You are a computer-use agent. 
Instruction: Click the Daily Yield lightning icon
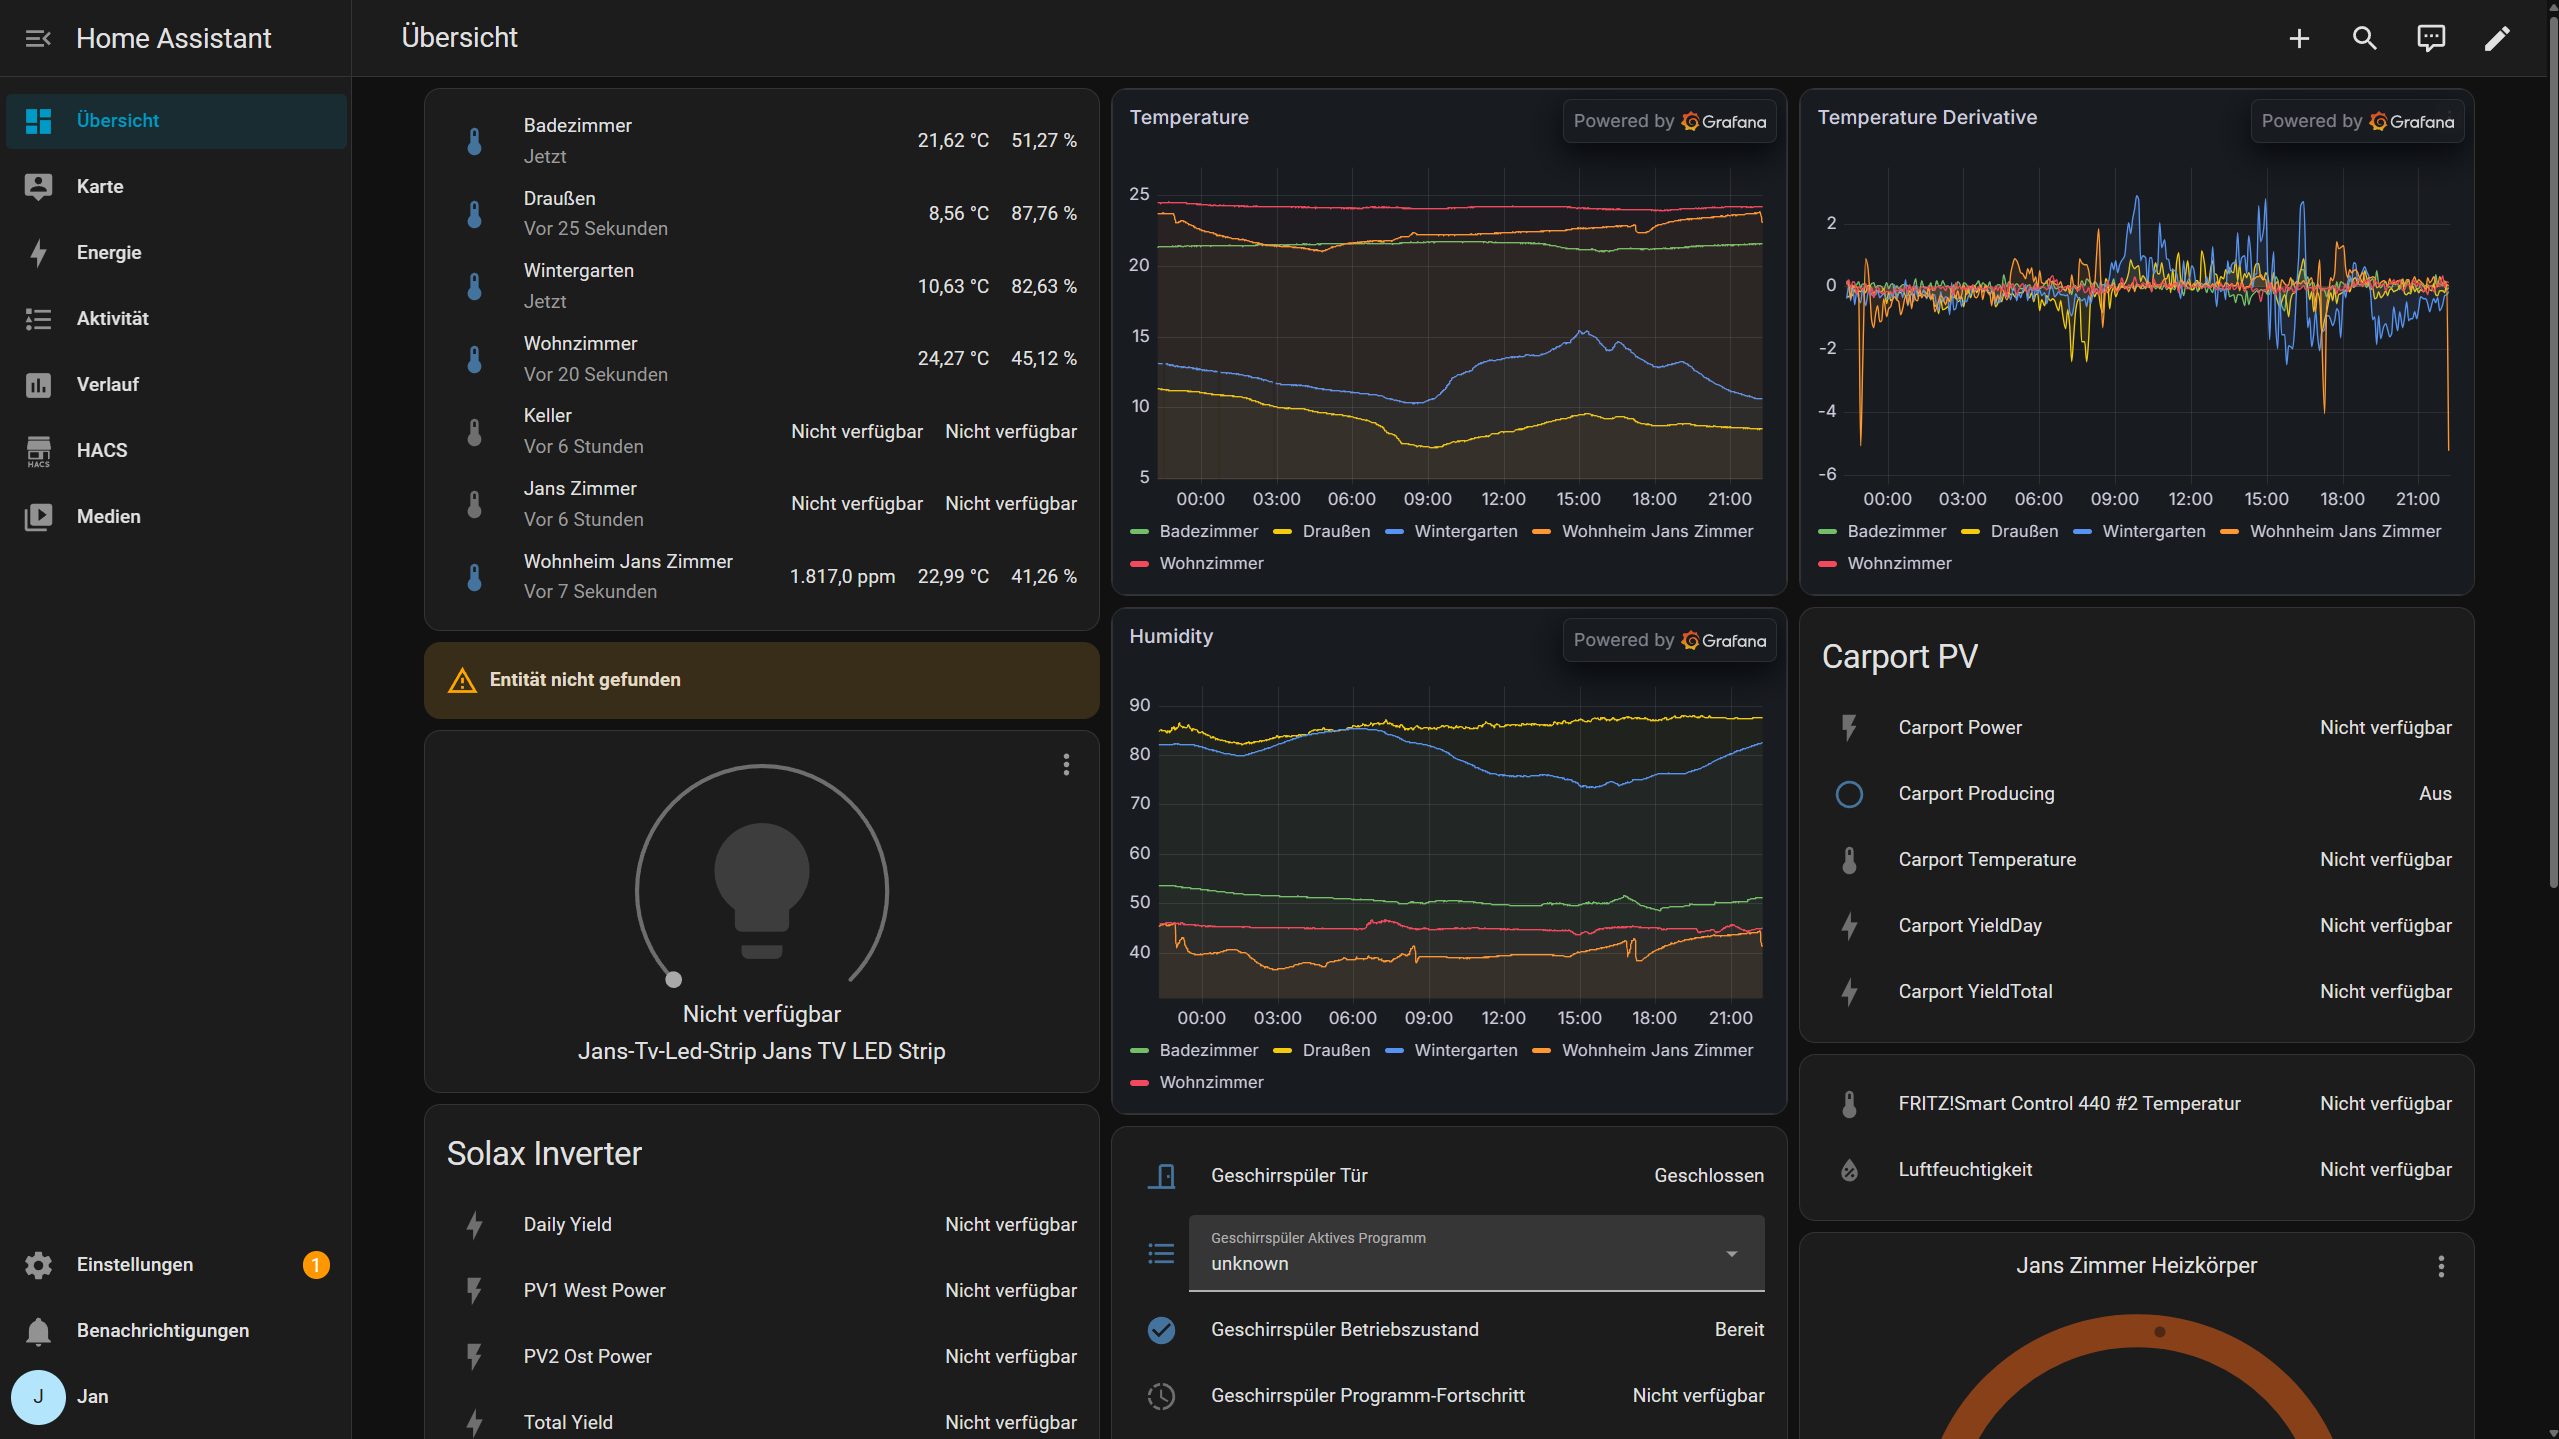[x=475, y=1225]
